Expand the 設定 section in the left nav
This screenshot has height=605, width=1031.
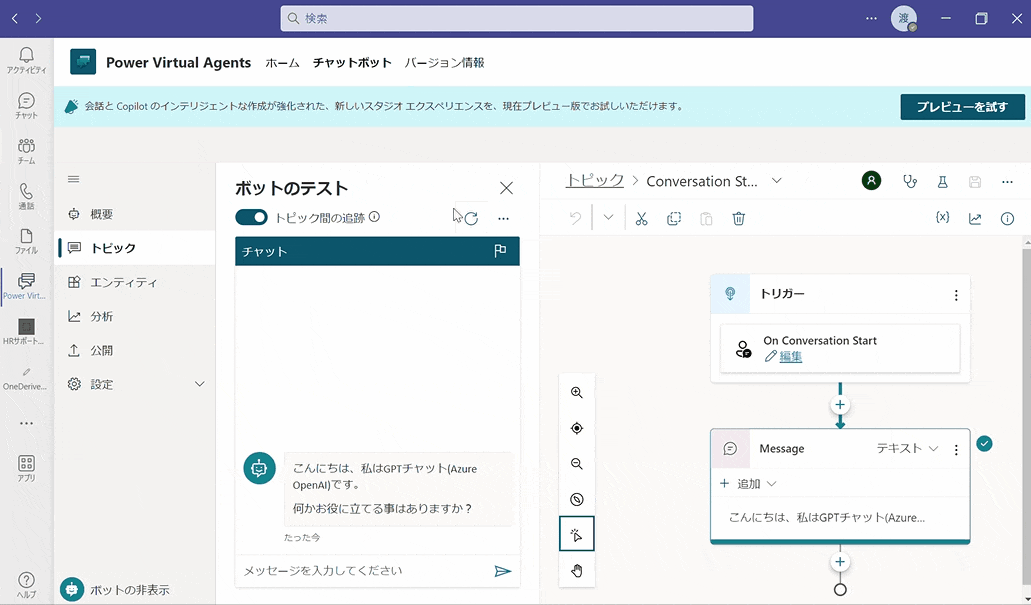tap(198, 383)
